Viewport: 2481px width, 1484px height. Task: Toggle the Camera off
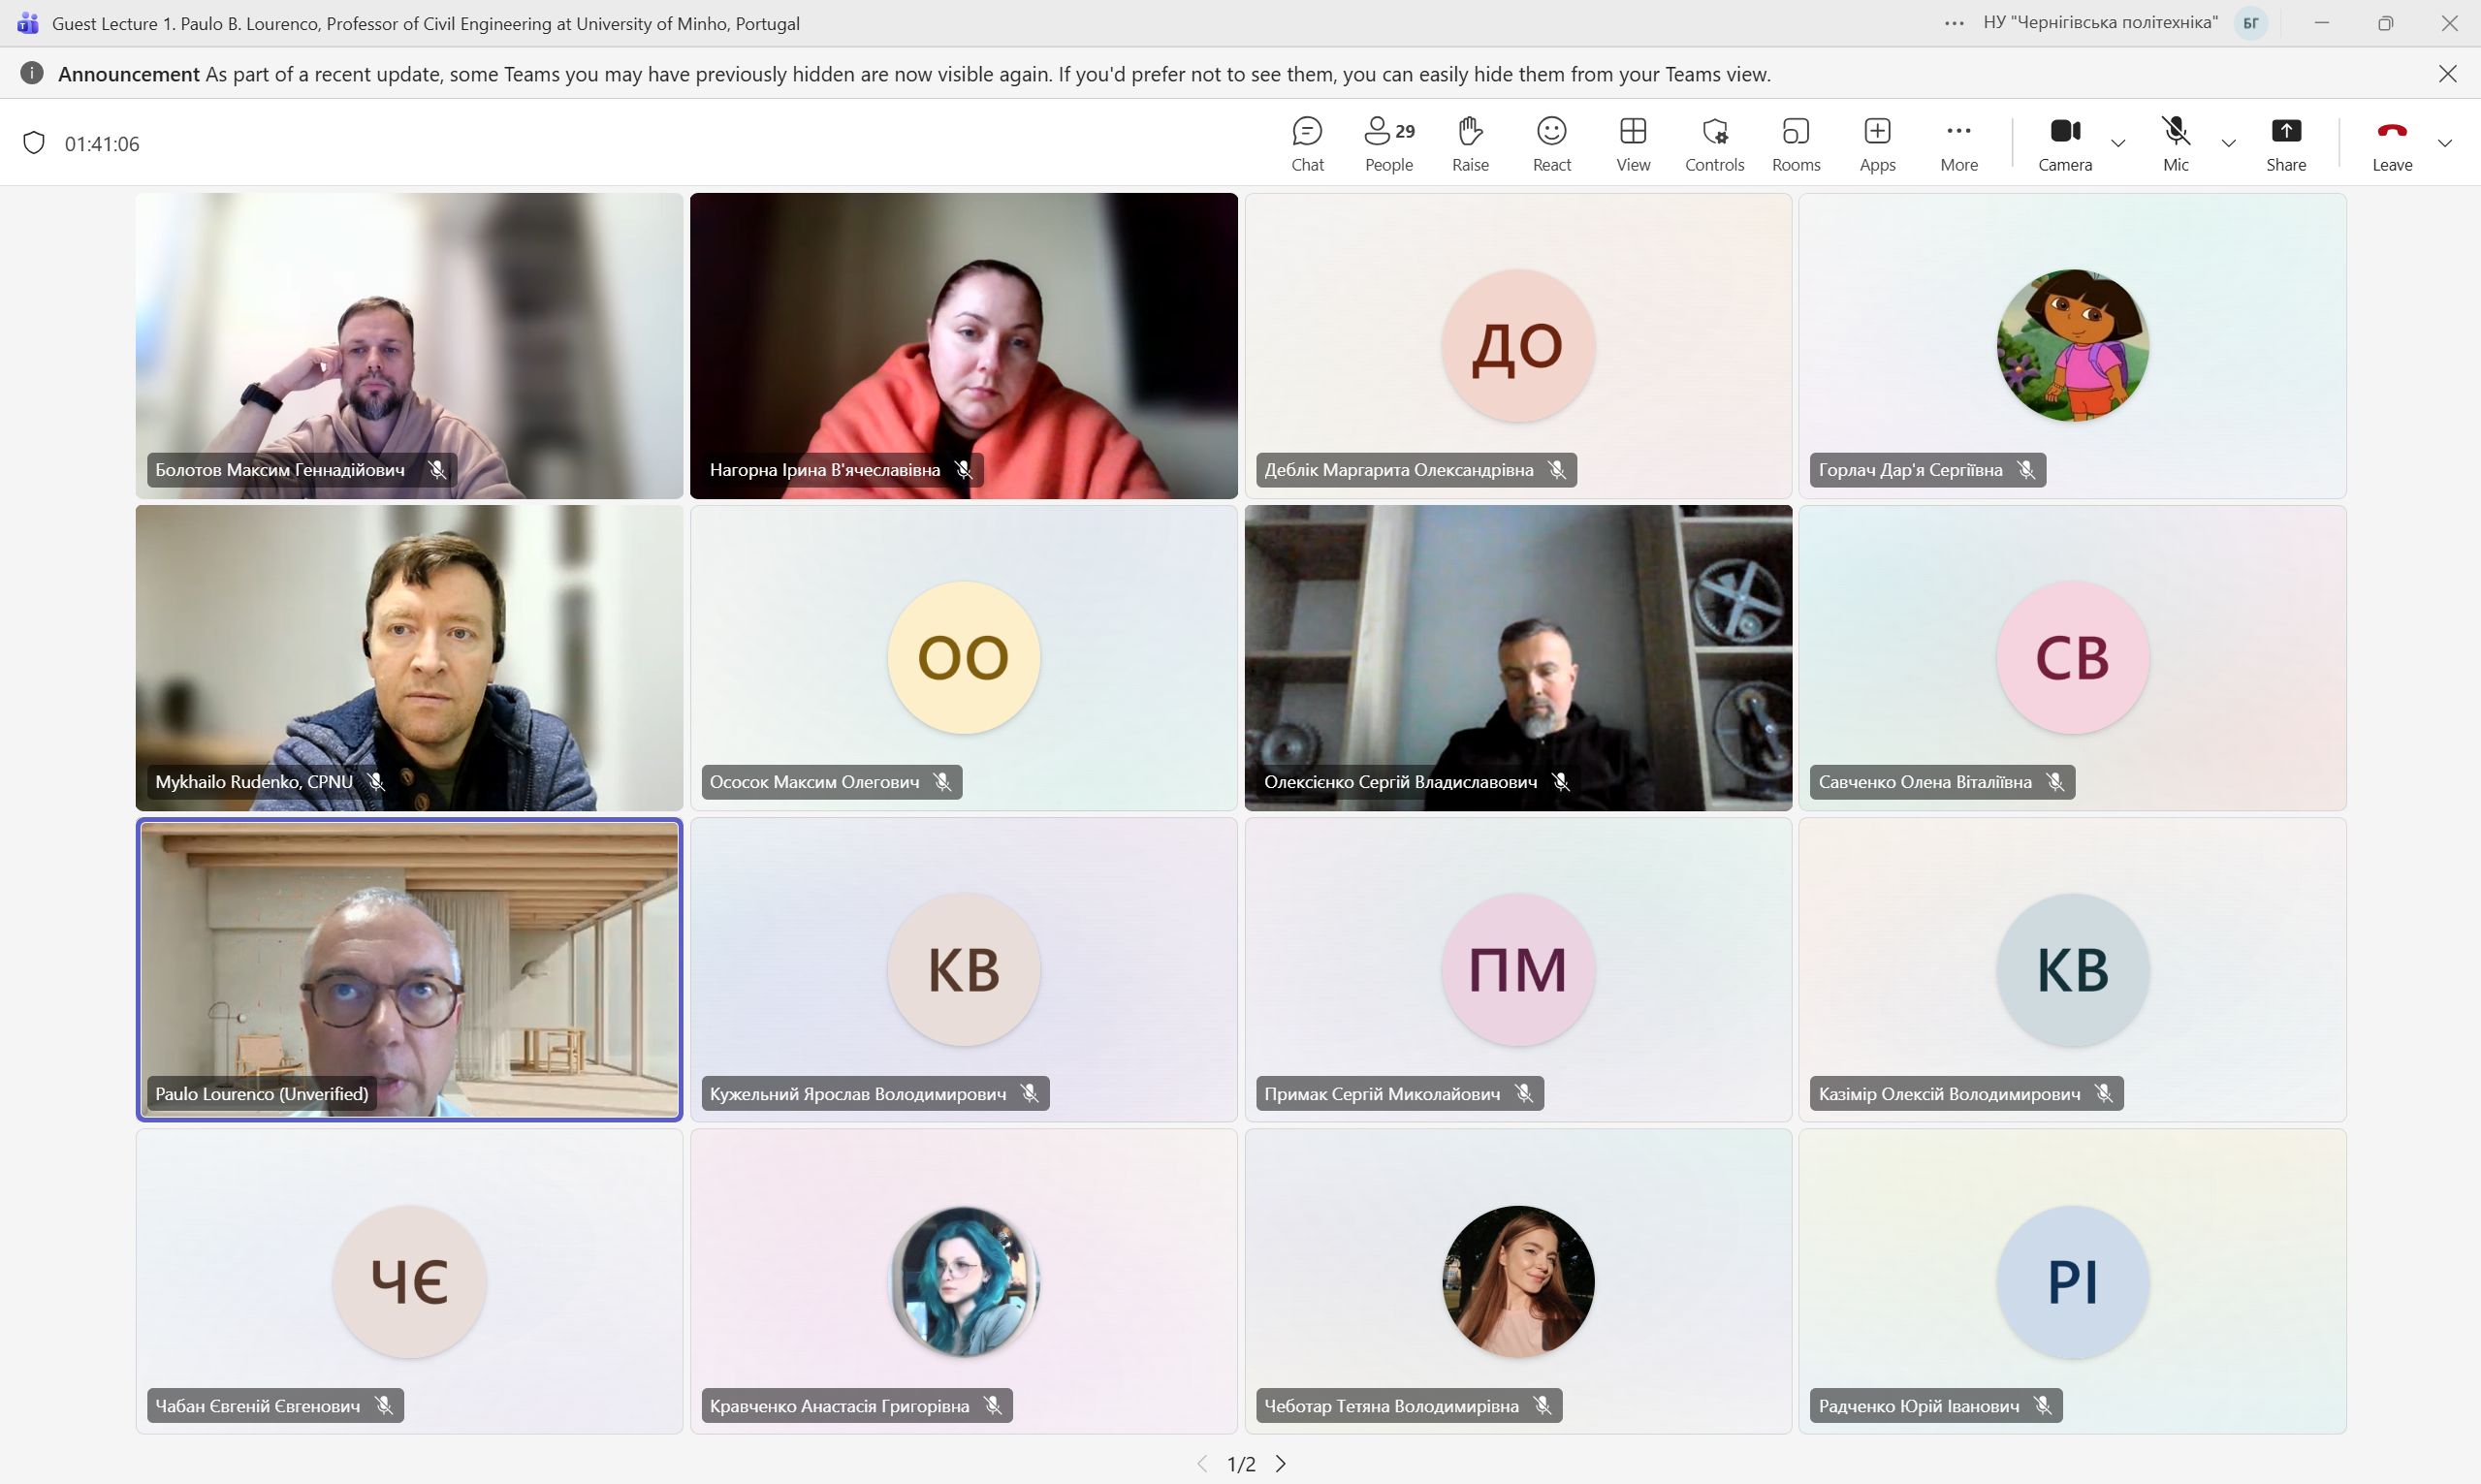(x=2064, y=143)
